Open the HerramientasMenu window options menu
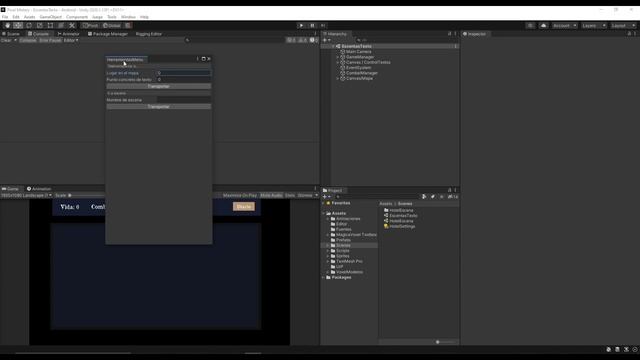640x360 pixels. pyautogui.click(x=198, y=59)
